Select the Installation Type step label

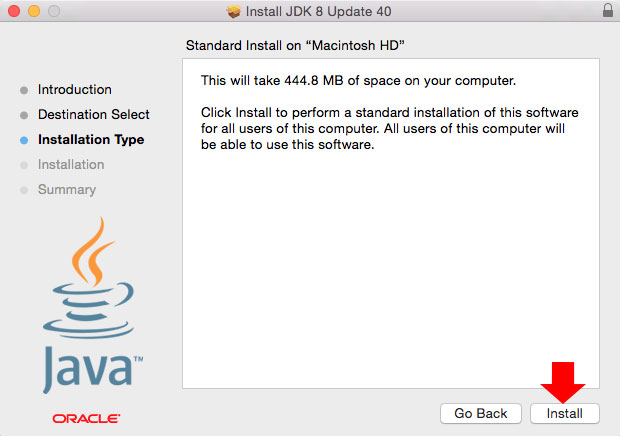[91, 140]
